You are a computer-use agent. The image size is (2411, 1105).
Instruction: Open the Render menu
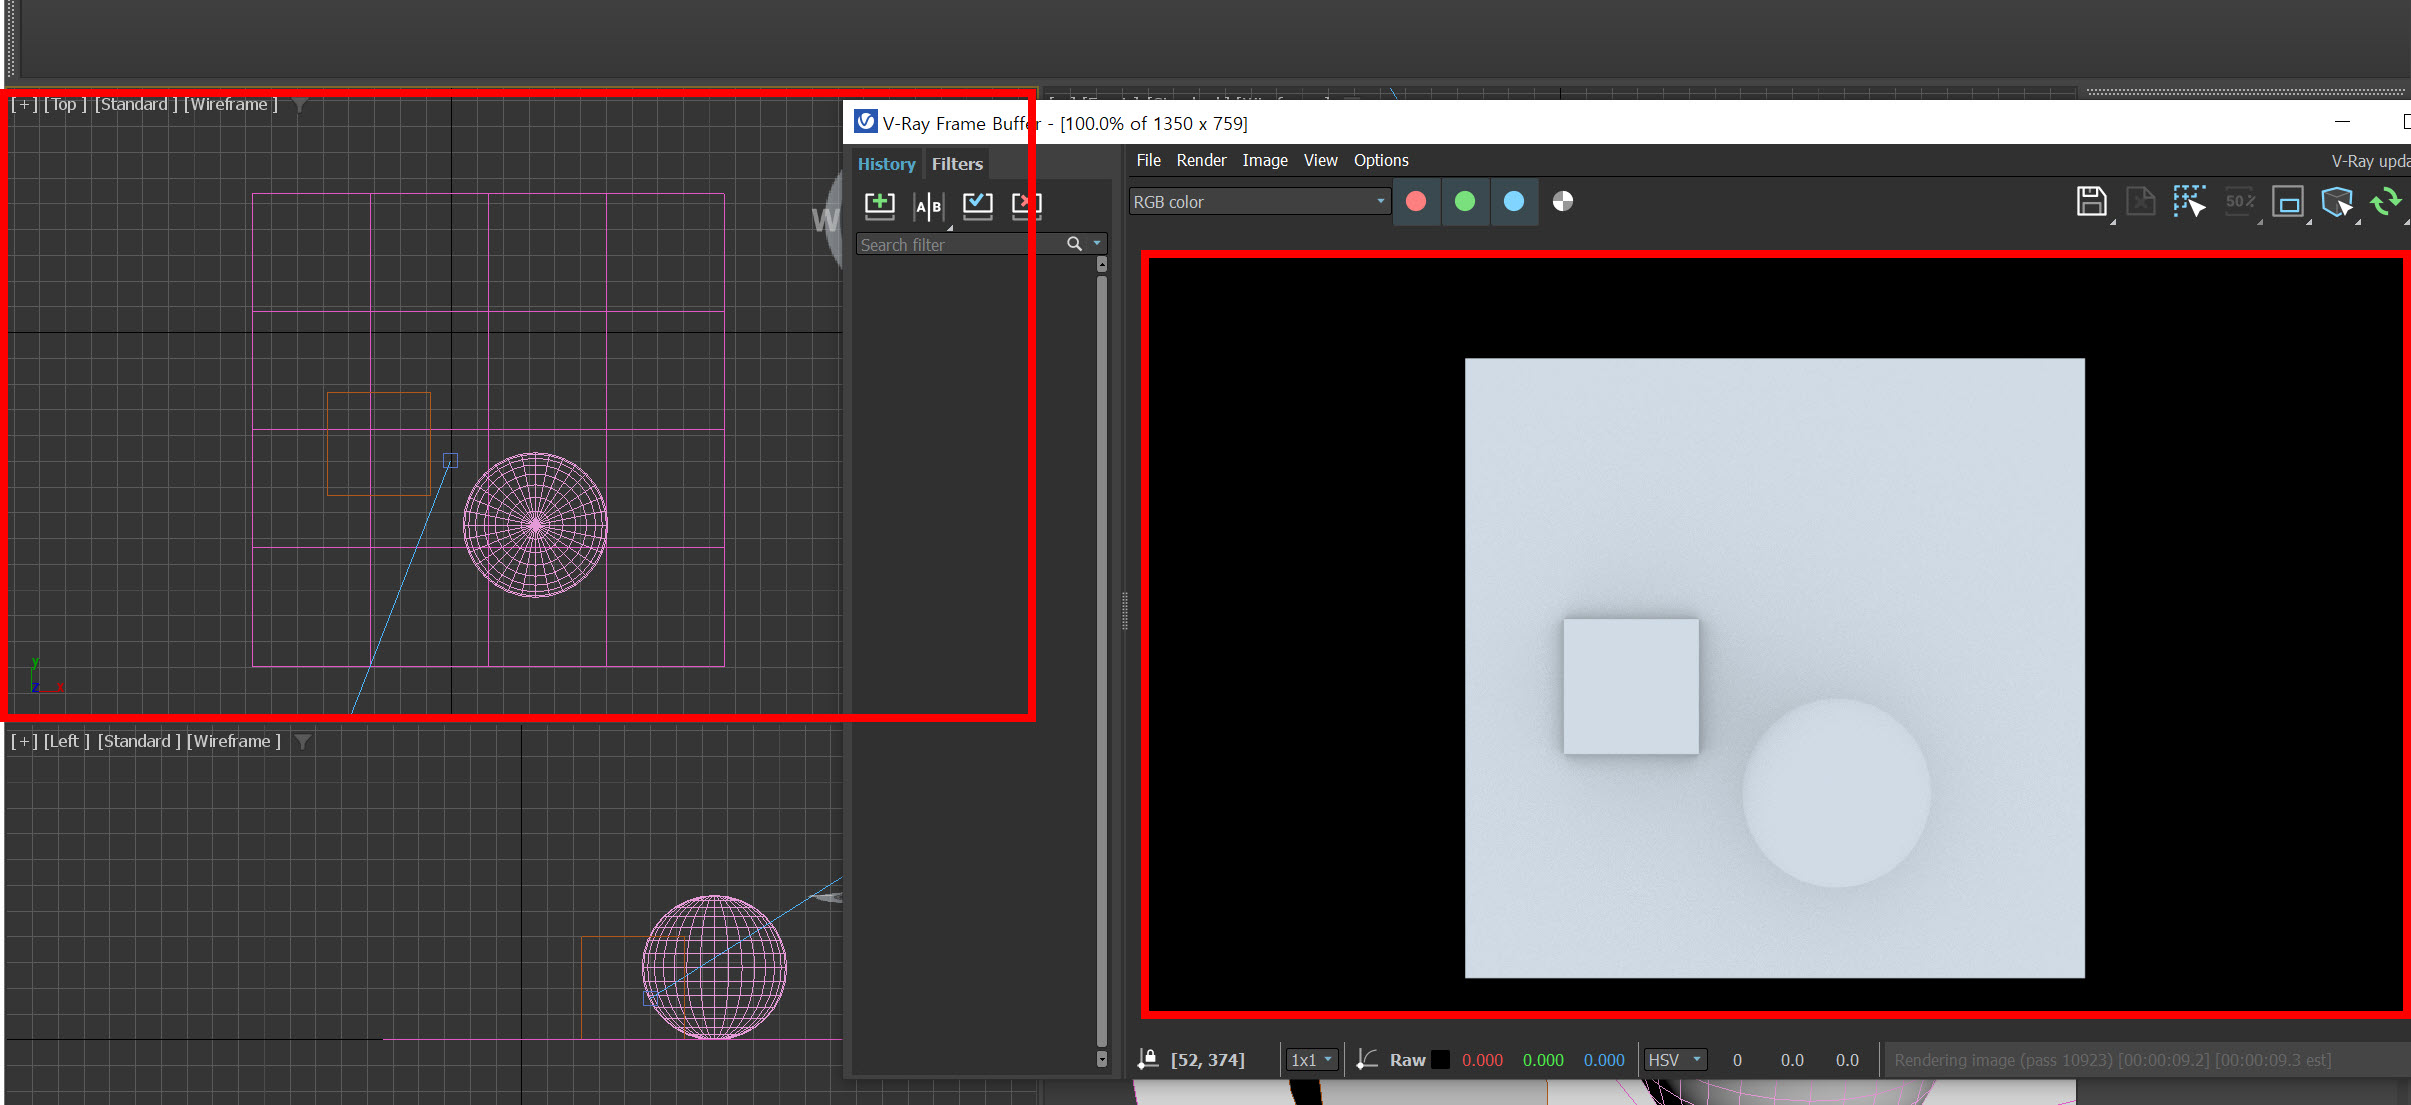coord(1200,160)
